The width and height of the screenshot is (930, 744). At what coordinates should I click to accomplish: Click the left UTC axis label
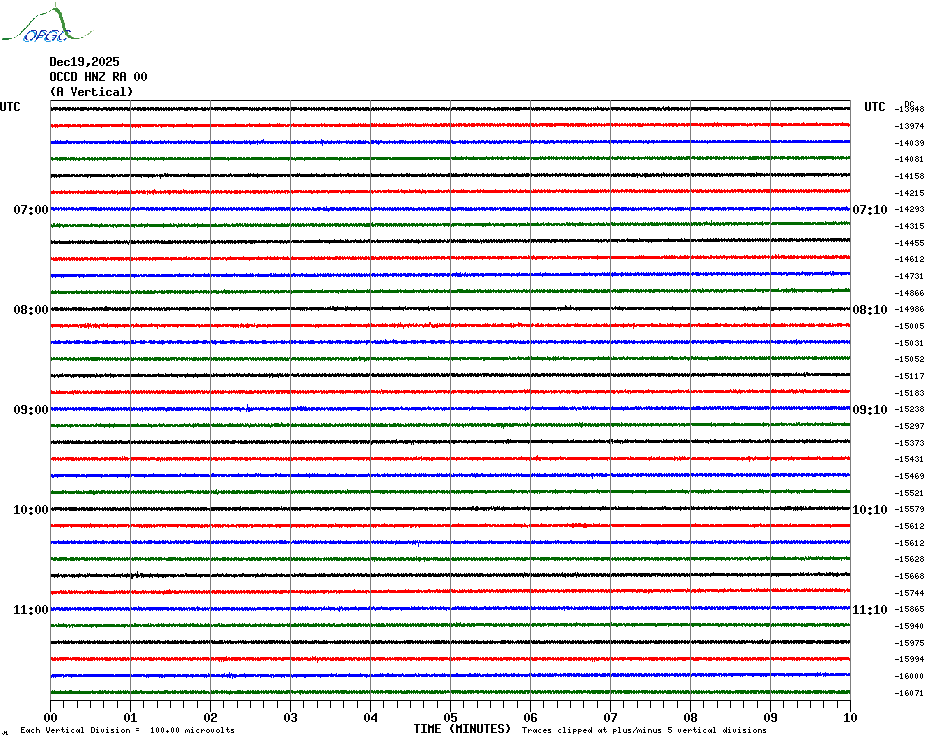point(10,107)
